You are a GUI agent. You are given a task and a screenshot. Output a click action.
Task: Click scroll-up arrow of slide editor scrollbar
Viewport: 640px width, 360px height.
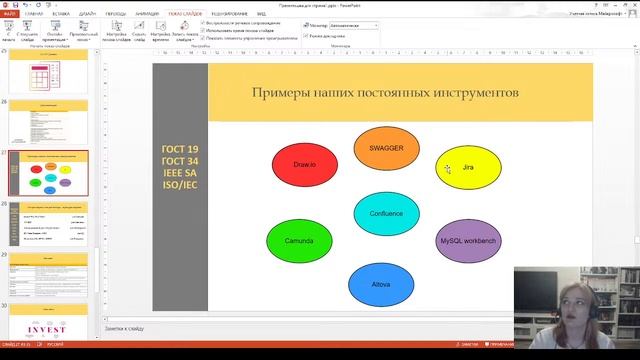coord(637,52)
